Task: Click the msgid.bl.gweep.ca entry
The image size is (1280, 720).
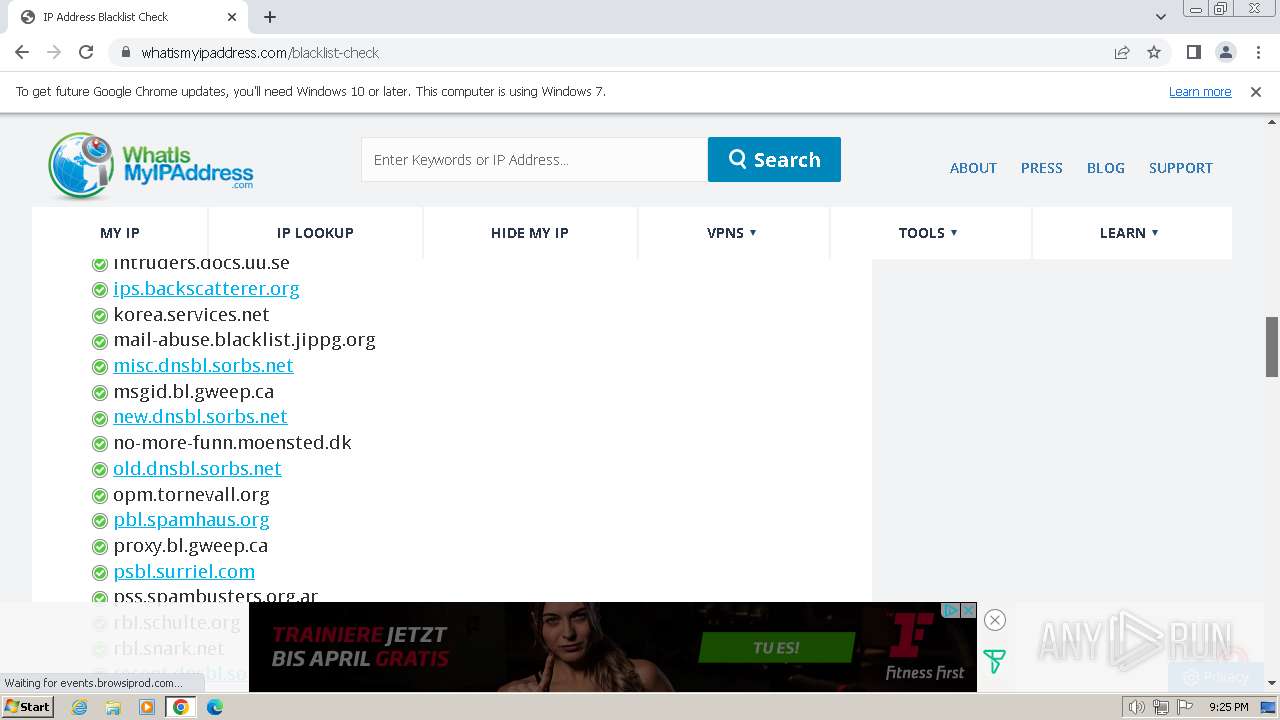Action: pyautogui.click(x=193, y=392)
